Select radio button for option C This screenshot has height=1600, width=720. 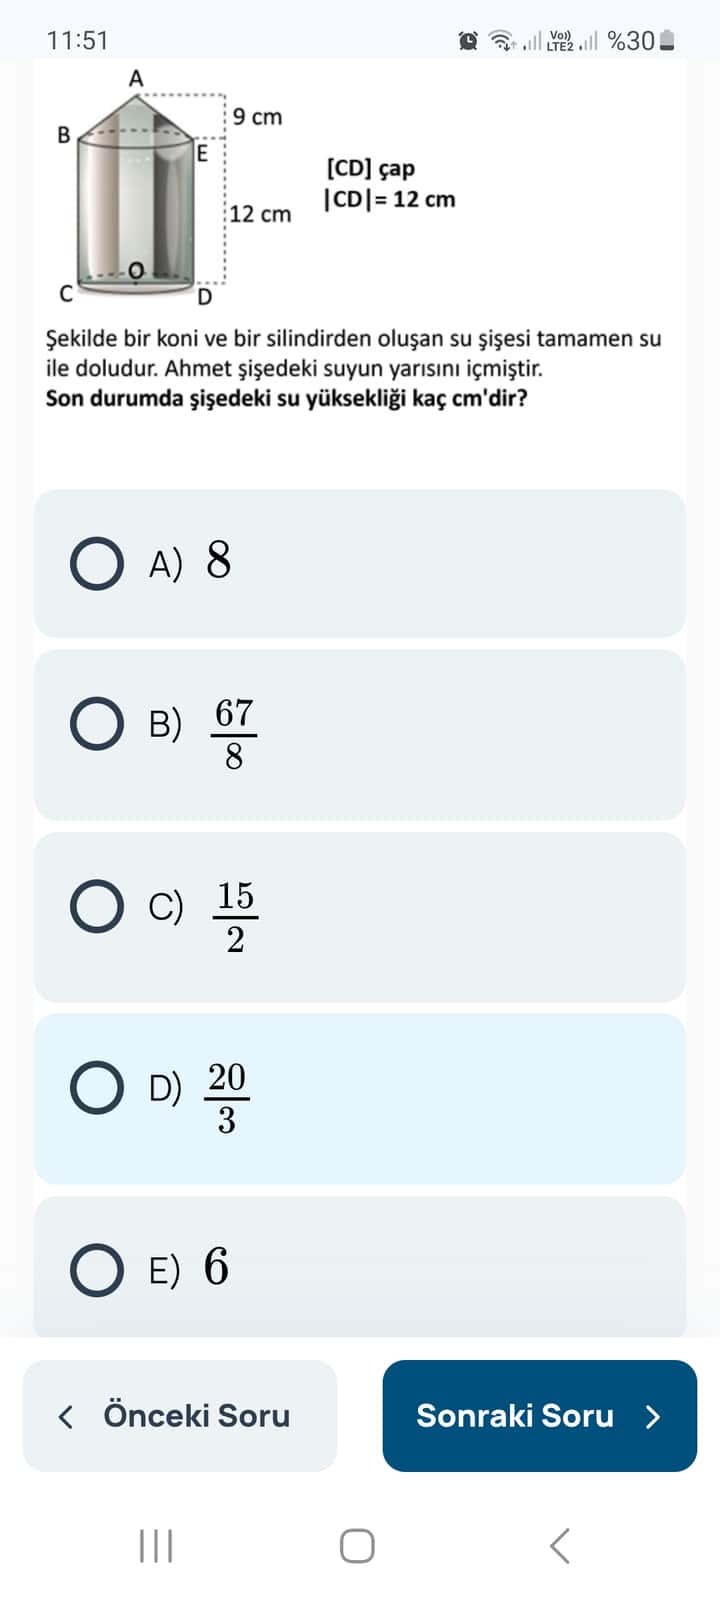[97, 906]
